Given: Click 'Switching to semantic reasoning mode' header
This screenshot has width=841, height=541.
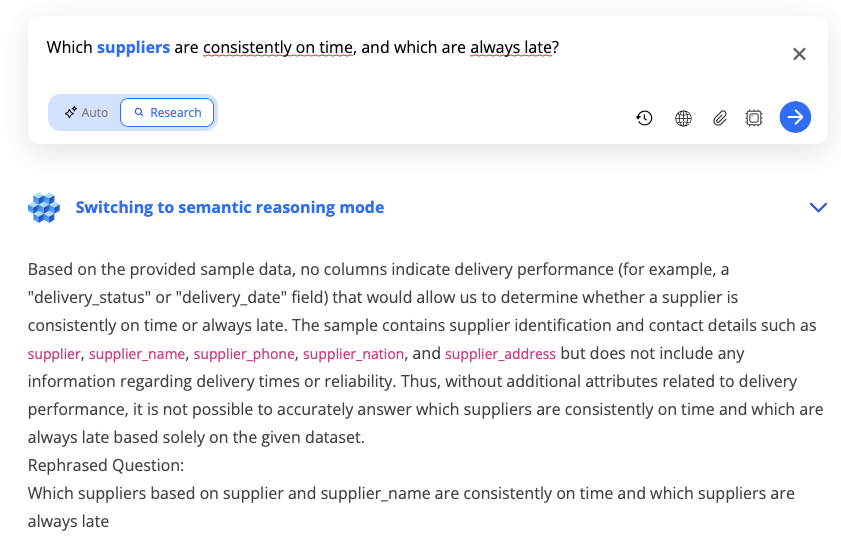Looking at the screenshot, I should (x=230, y=208).
